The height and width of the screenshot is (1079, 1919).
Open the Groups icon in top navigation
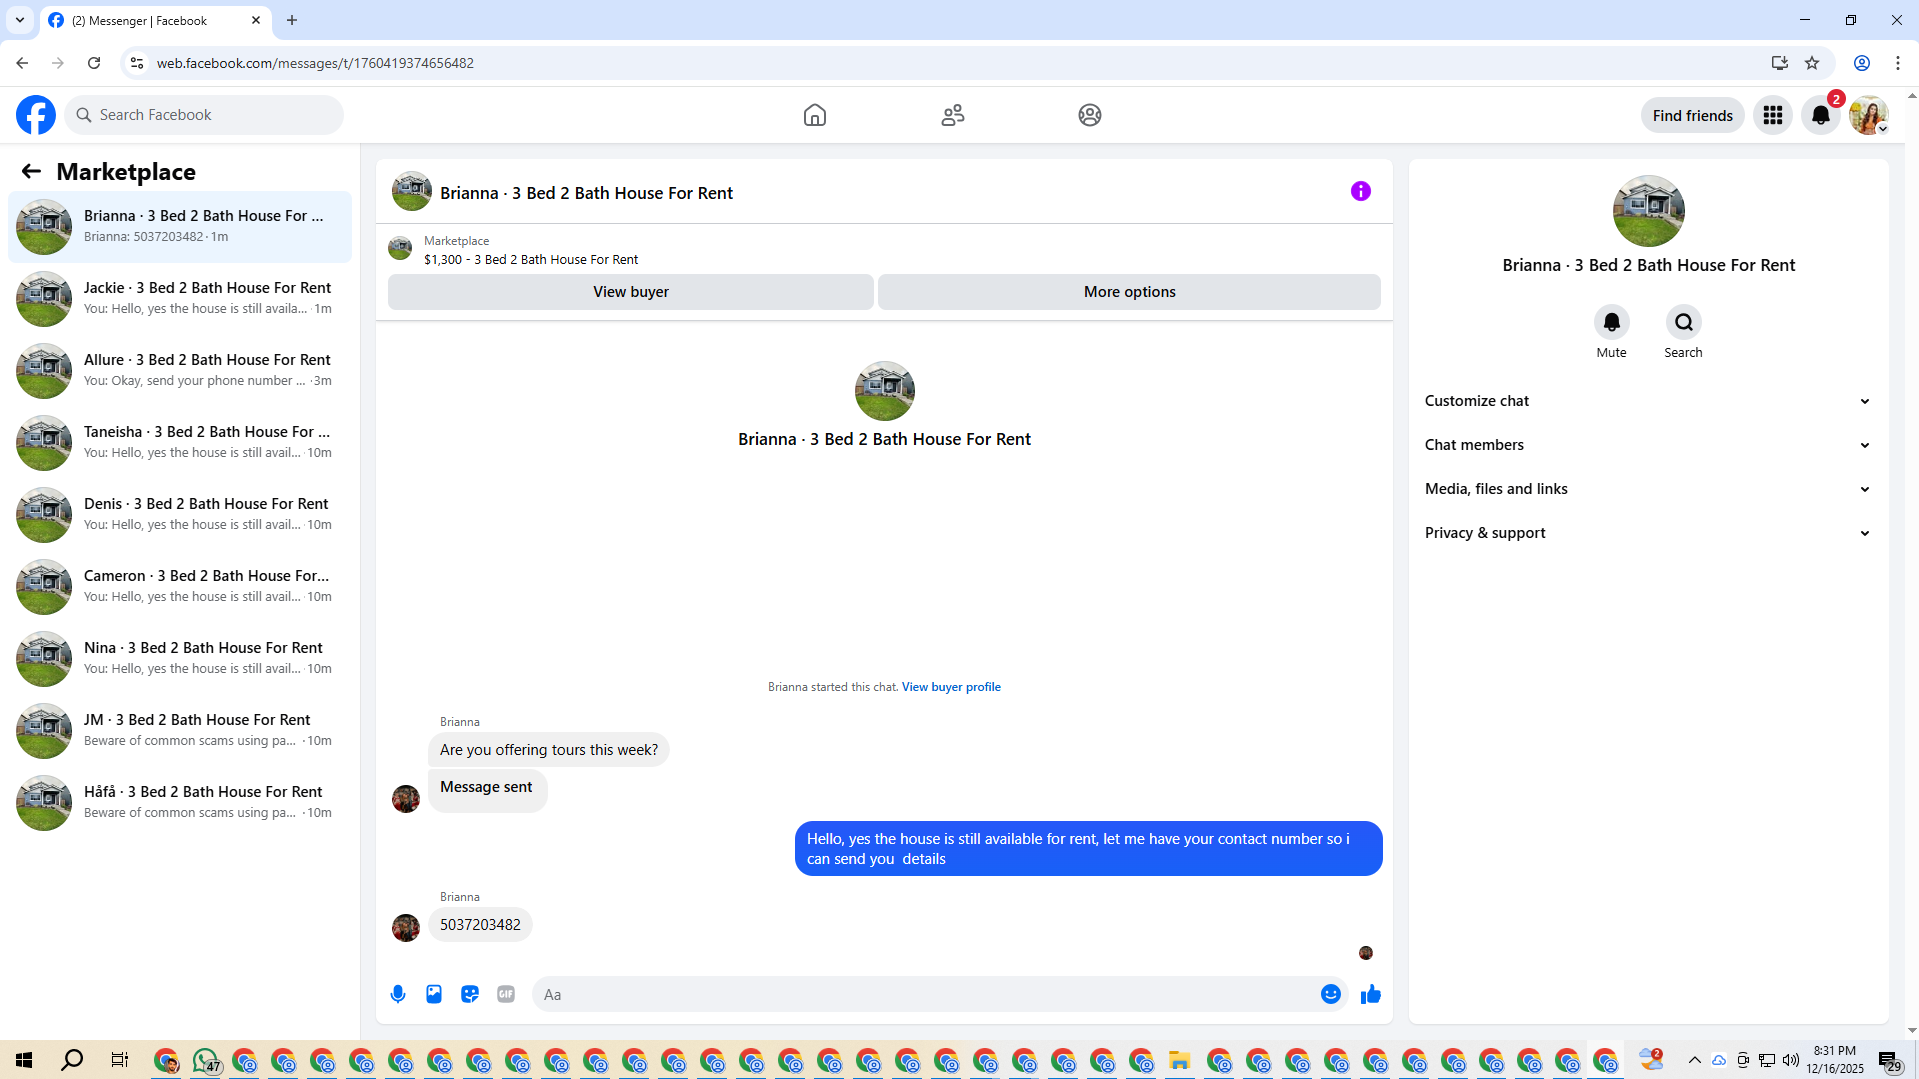click(1090, 115)
